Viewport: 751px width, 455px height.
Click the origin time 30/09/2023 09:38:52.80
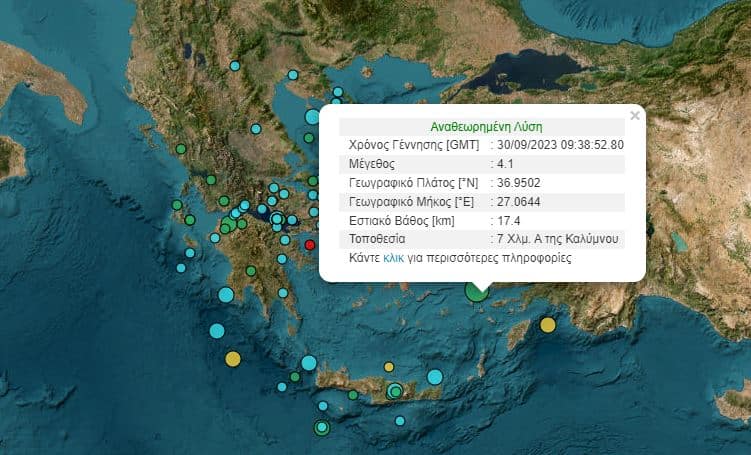(560, 145)
